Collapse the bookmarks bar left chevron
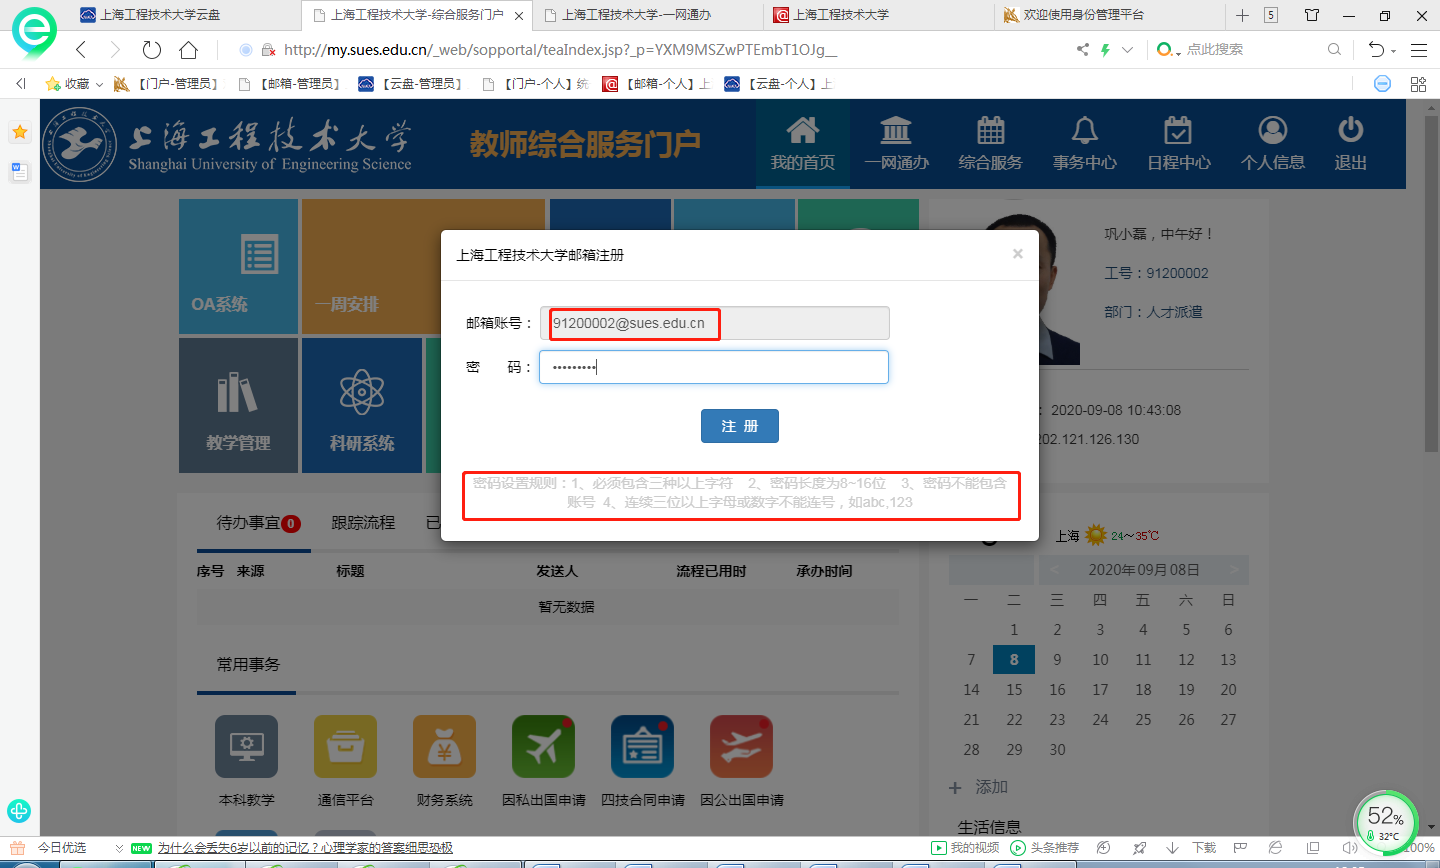This screenshot has width=1440, height=868. pyautogui.click(x=21, y=84)
